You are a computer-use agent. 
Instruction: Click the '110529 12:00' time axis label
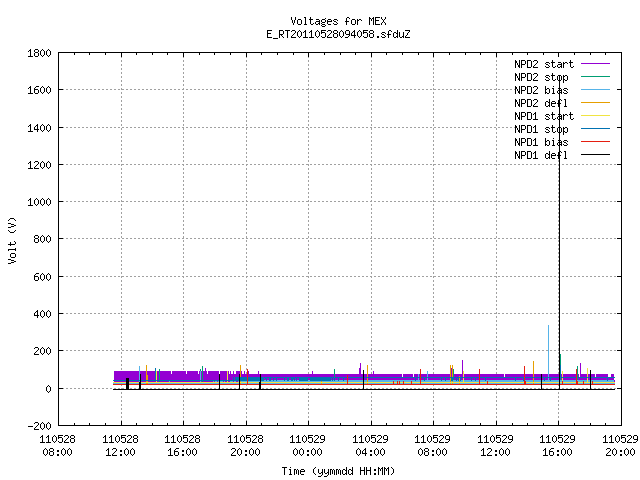click(x=495, y=446)
